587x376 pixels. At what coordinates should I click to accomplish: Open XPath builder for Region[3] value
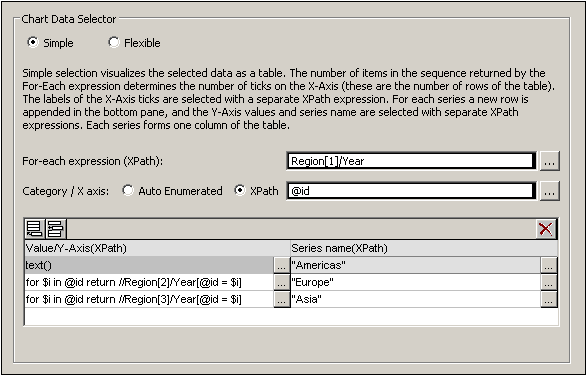tap(282, 299)
